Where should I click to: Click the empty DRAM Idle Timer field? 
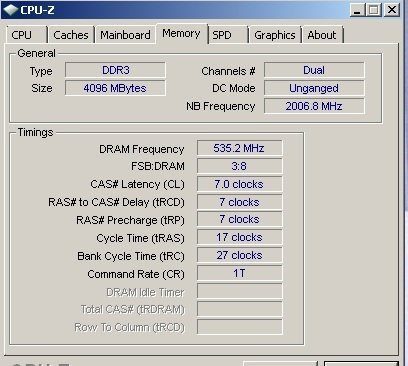[x=240, y=291]
